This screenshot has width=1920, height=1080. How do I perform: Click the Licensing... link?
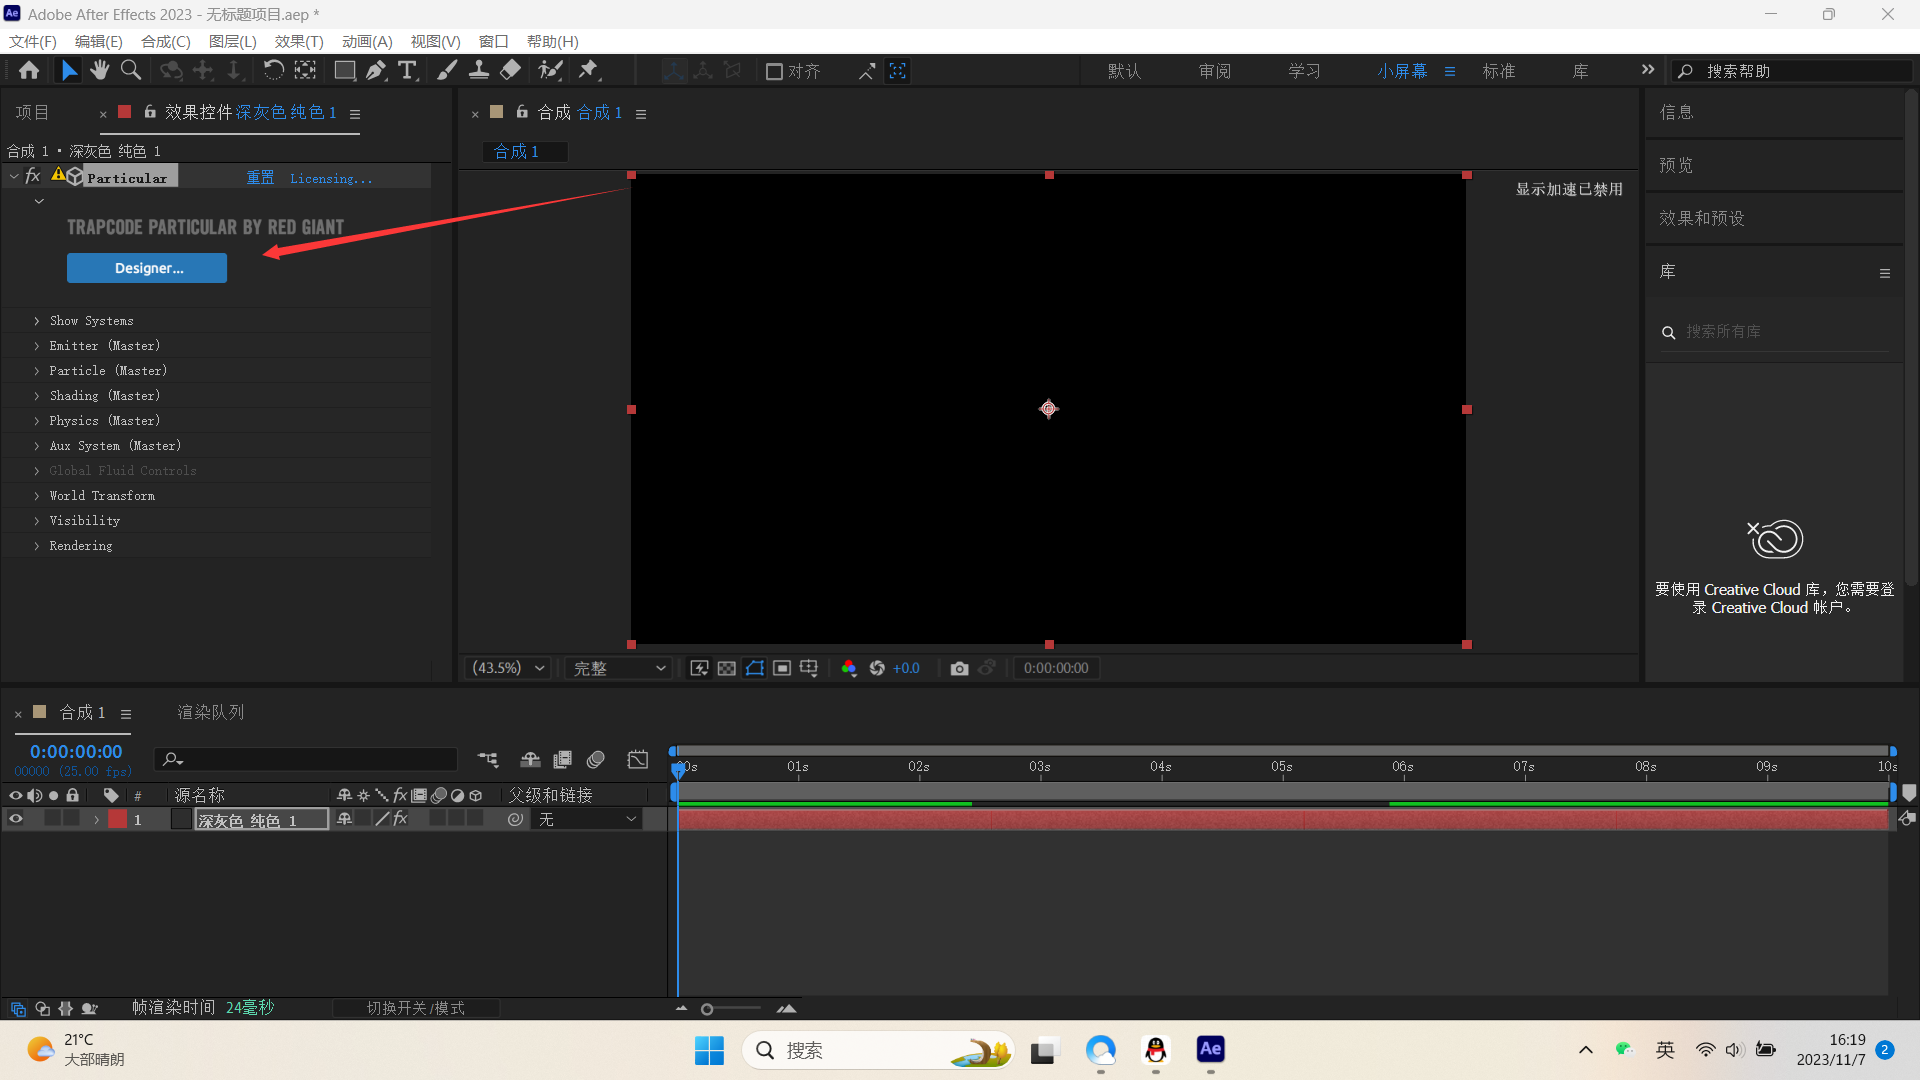point(331,178)
